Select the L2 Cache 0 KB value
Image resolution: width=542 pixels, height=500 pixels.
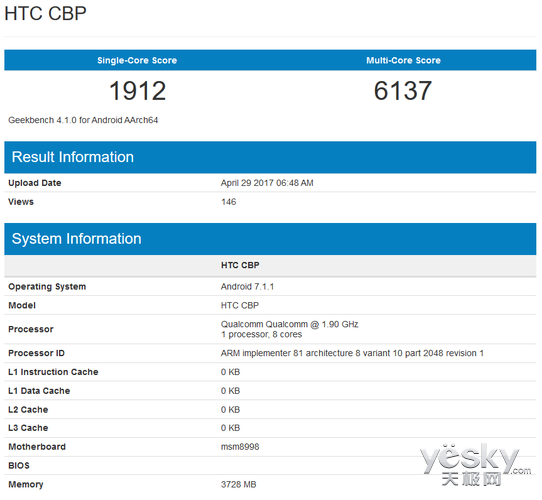click(x=231, y=410)
